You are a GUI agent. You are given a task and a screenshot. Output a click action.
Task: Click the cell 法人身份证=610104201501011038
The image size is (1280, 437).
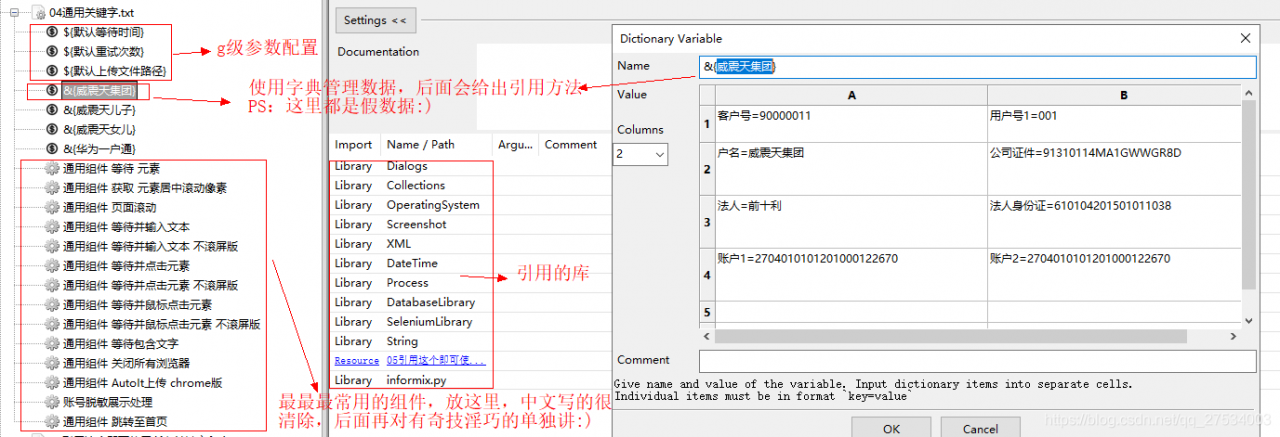pyautogui.click(x=1113, y=222)
